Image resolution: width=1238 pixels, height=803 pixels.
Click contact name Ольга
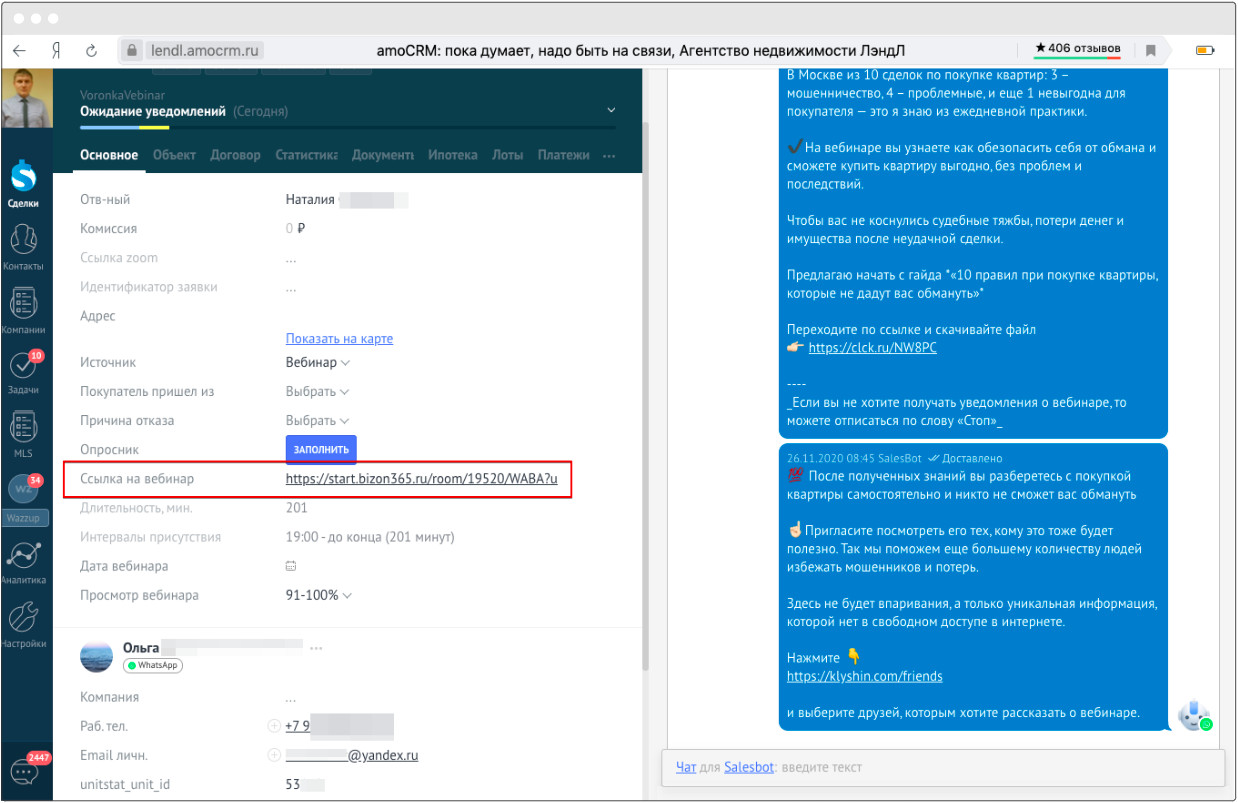pyautogui.click(x=141, y=648)
